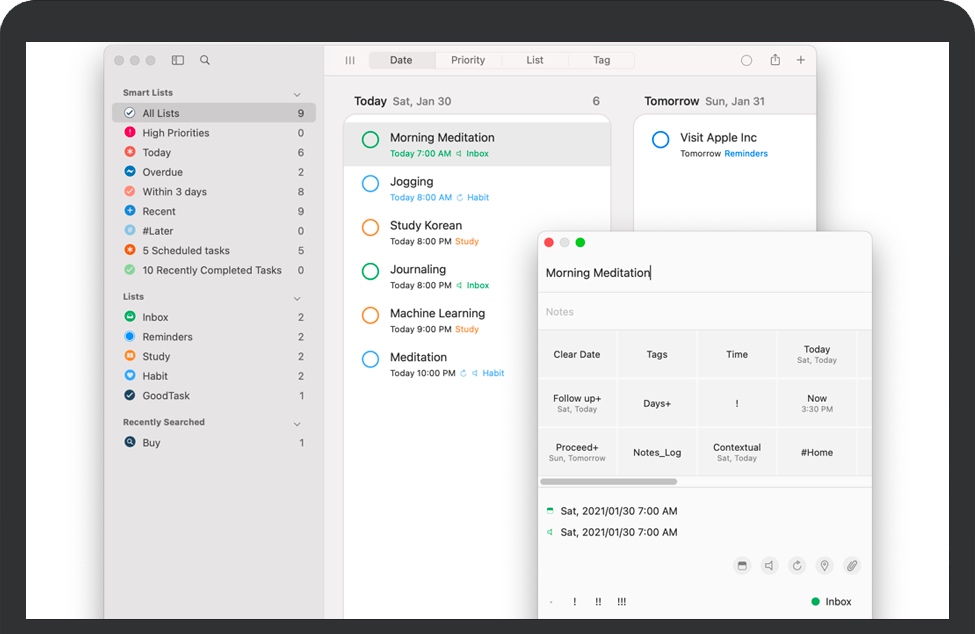Mark Morning Meditation task as complete
The height and width of the screenshot is (634, 975).
coord(370,140)
